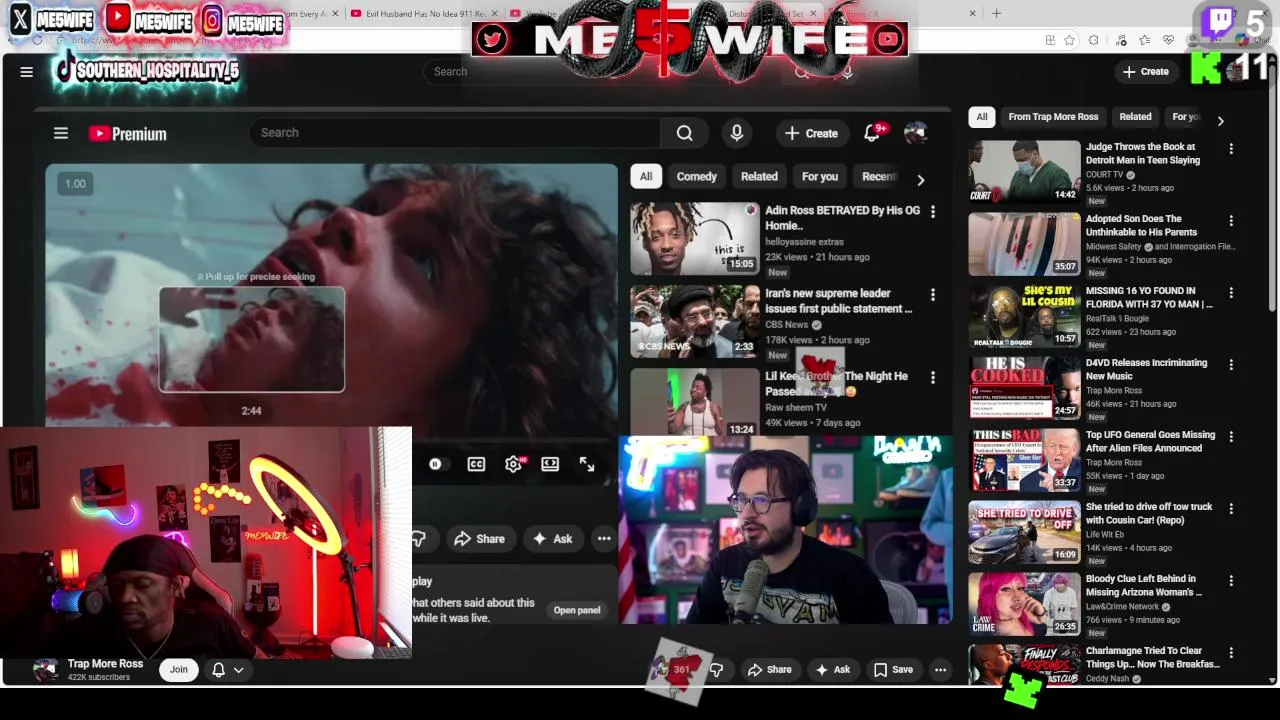This screenshot has width=1280, height=720.
Task: Open the HE IS COOKED D4VD thumbnail
Action: (1024, 387)
